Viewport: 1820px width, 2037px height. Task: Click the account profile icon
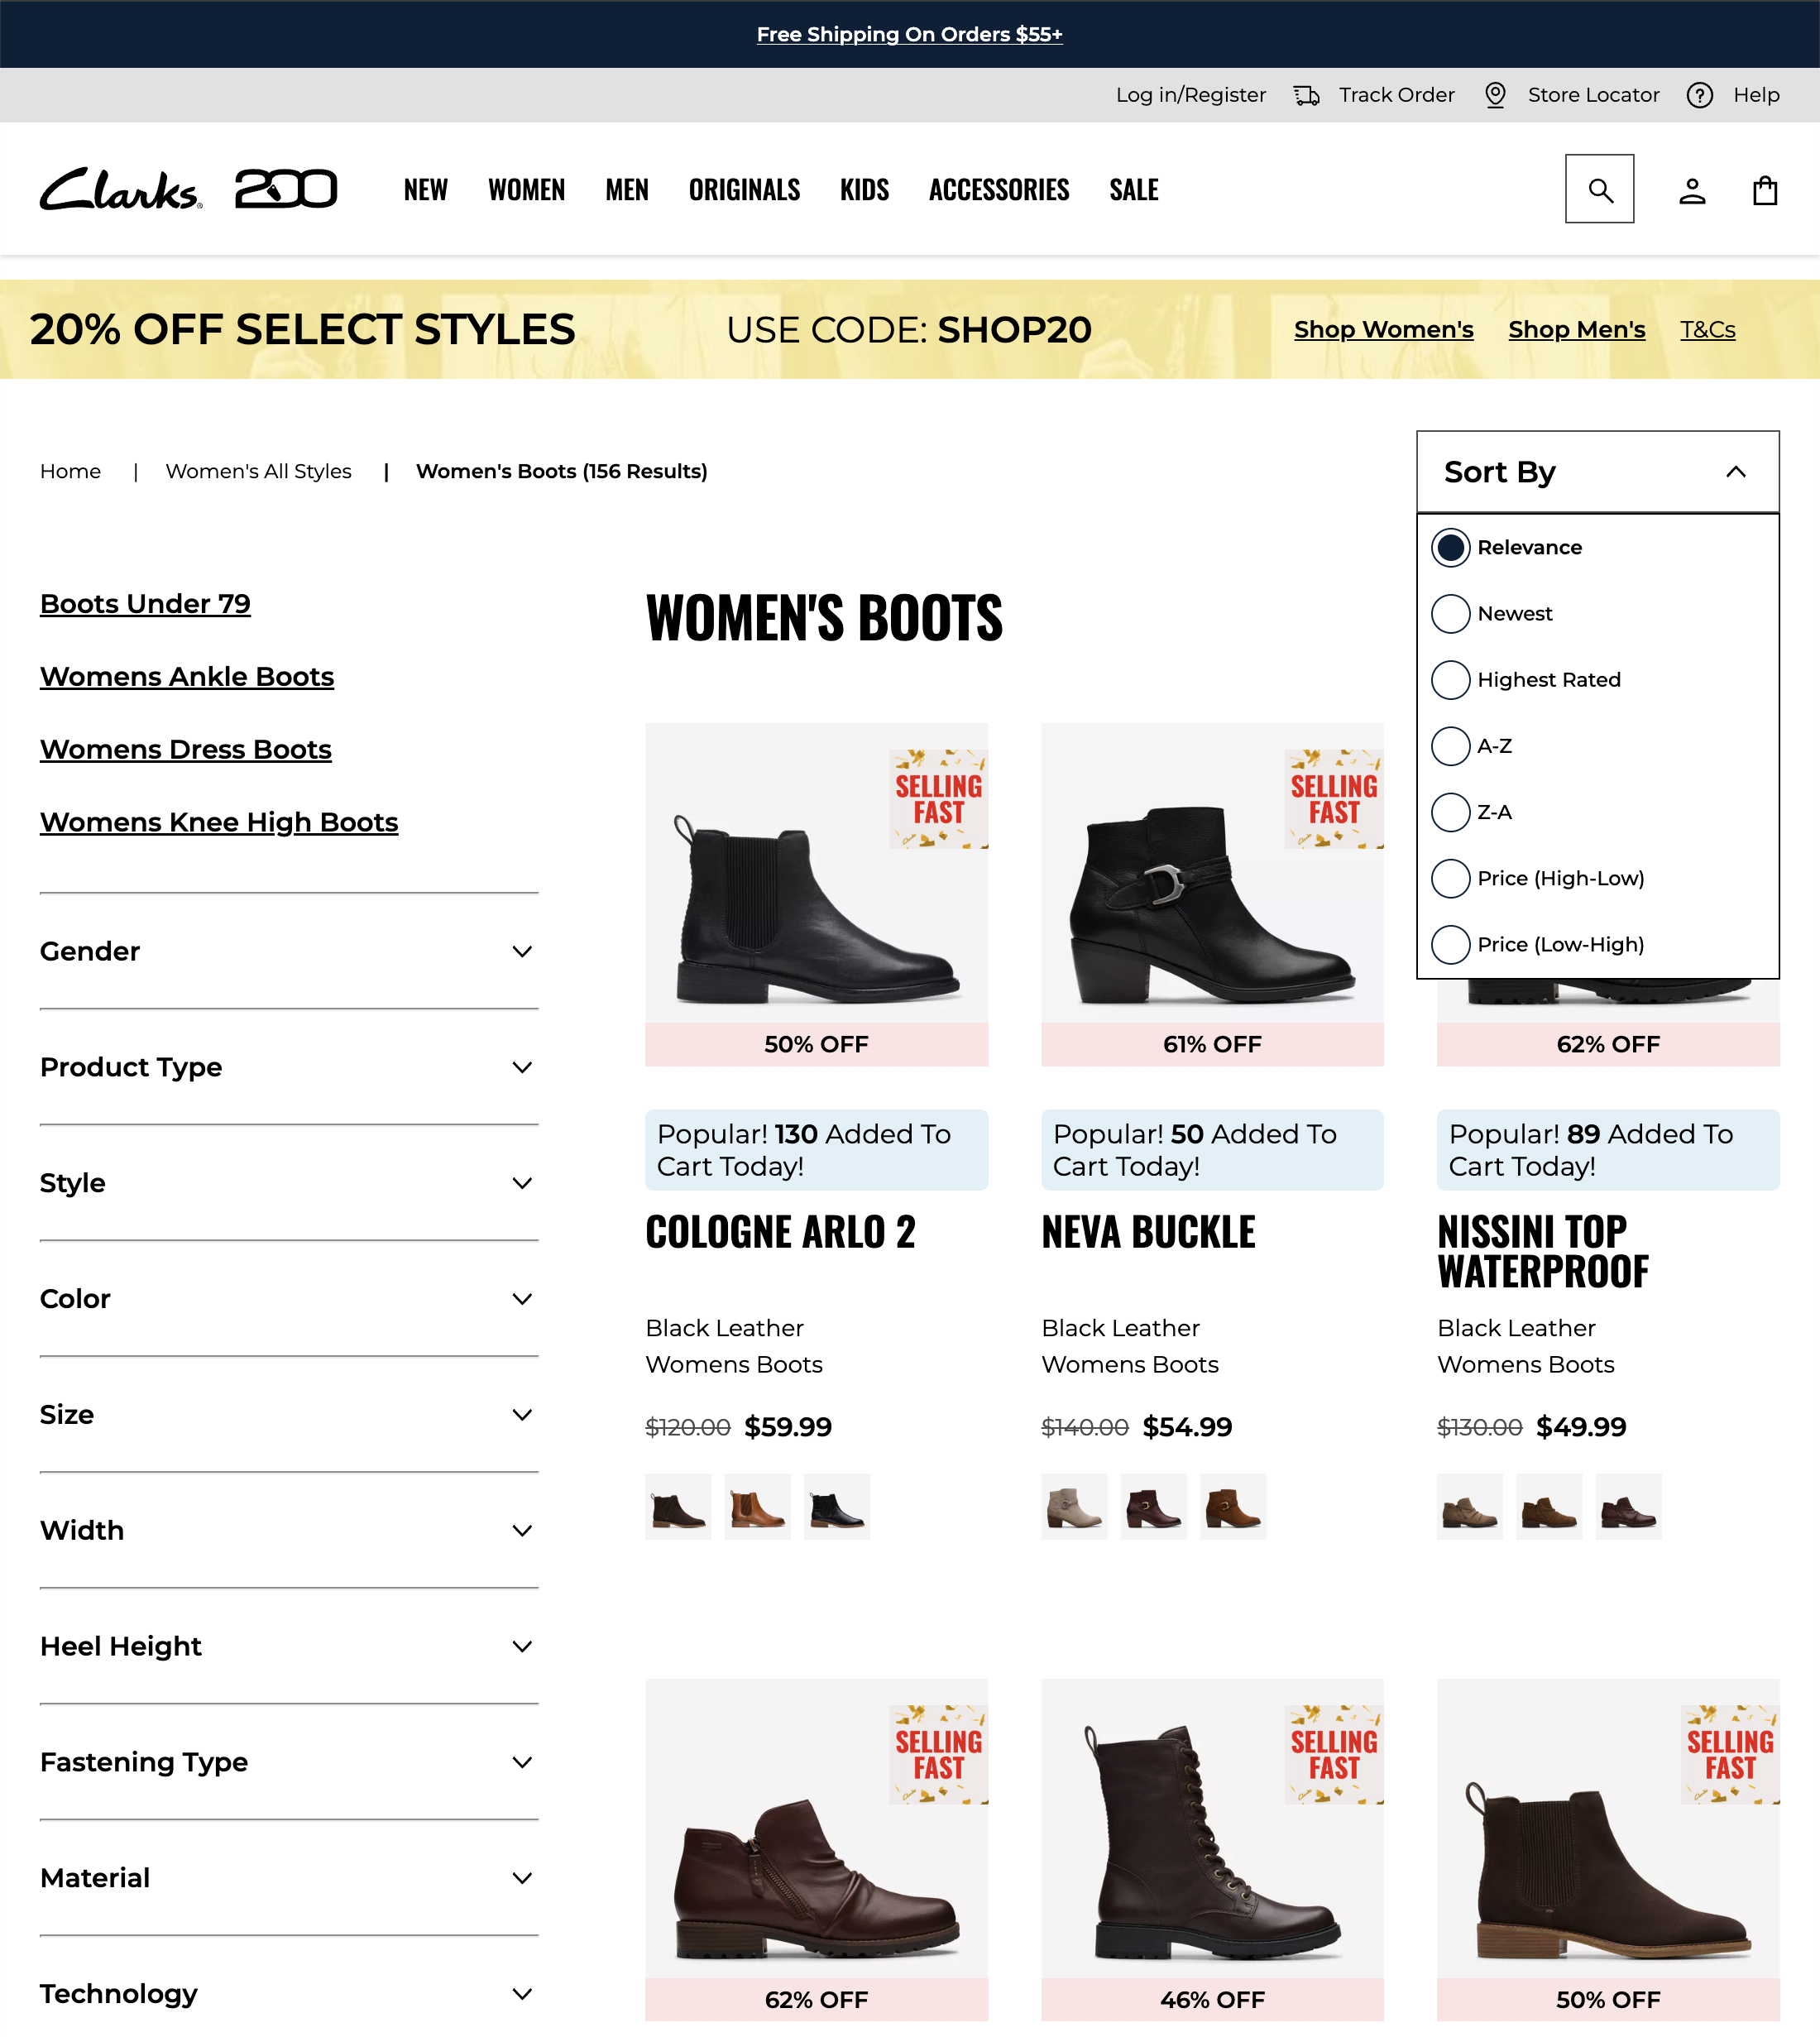(x=1692, y=190)
